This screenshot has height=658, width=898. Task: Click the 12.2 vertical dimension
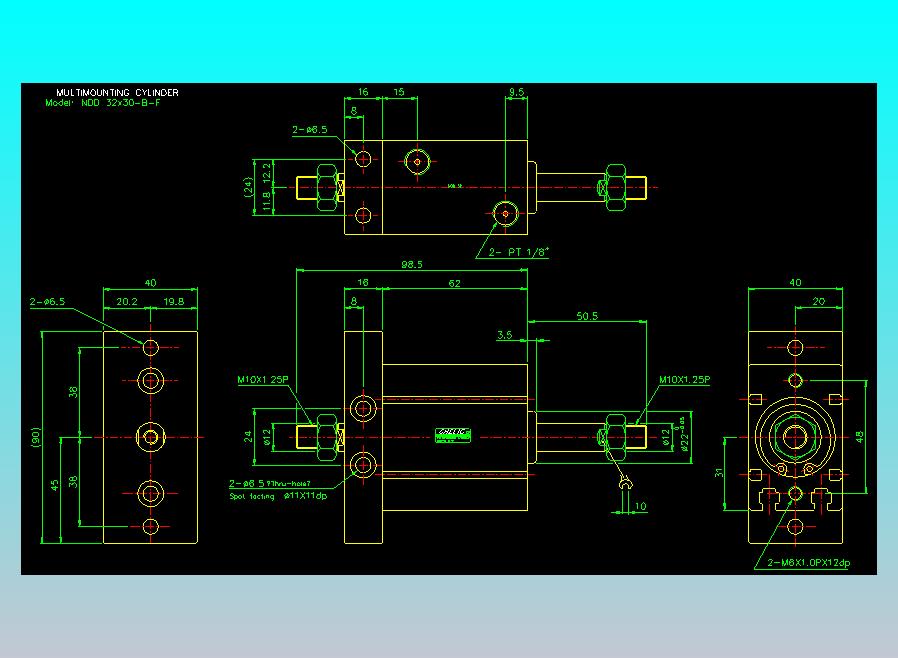tap(266, 173)
